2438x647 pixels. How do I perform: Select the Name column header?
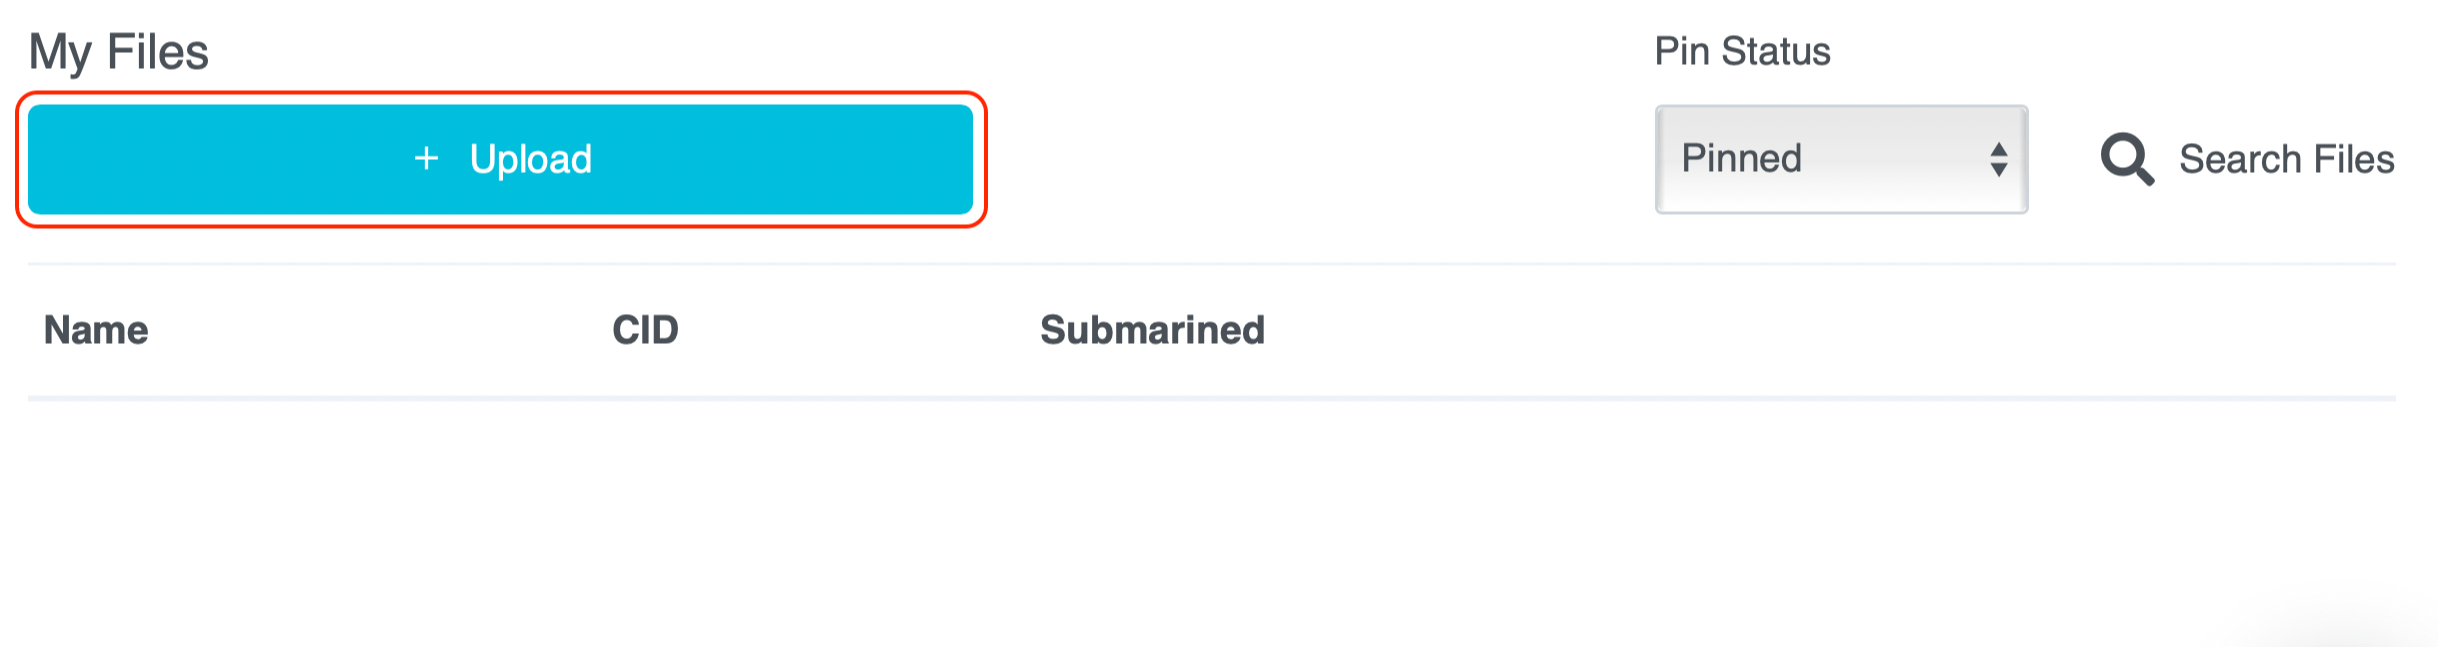(95, 330)
